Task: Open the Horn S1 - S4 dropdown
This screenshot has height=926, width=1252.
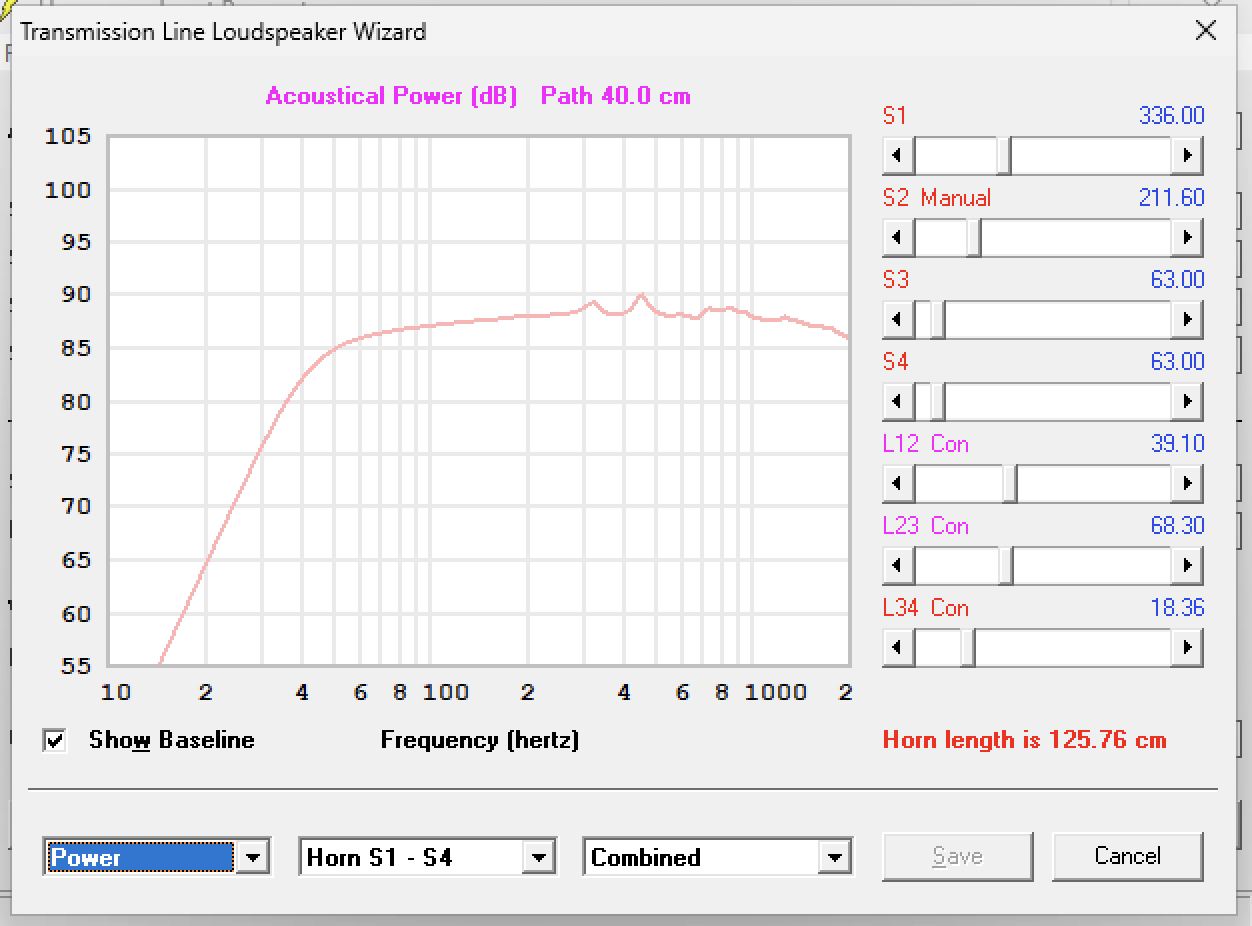Action: click(538, 857)
